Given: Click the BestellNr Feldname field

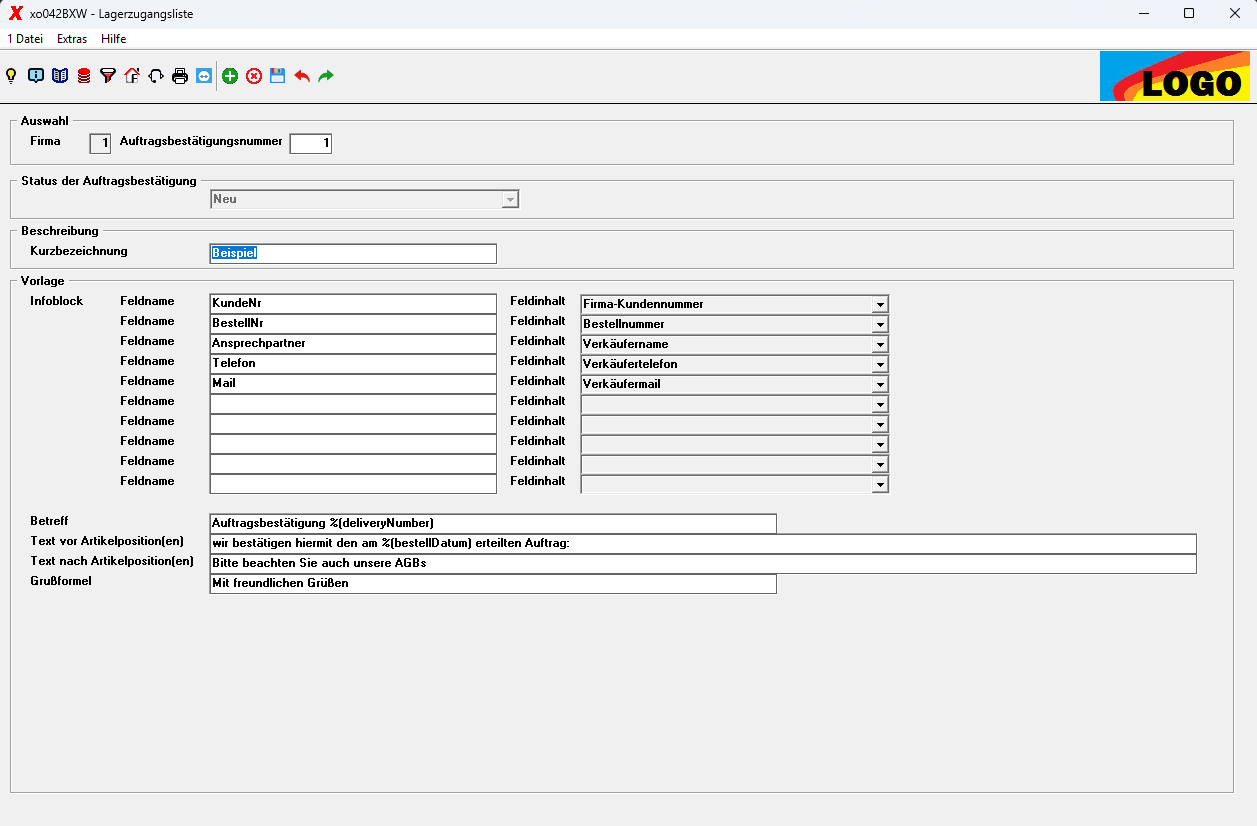Looking at the screenshot, I should 353,324.
